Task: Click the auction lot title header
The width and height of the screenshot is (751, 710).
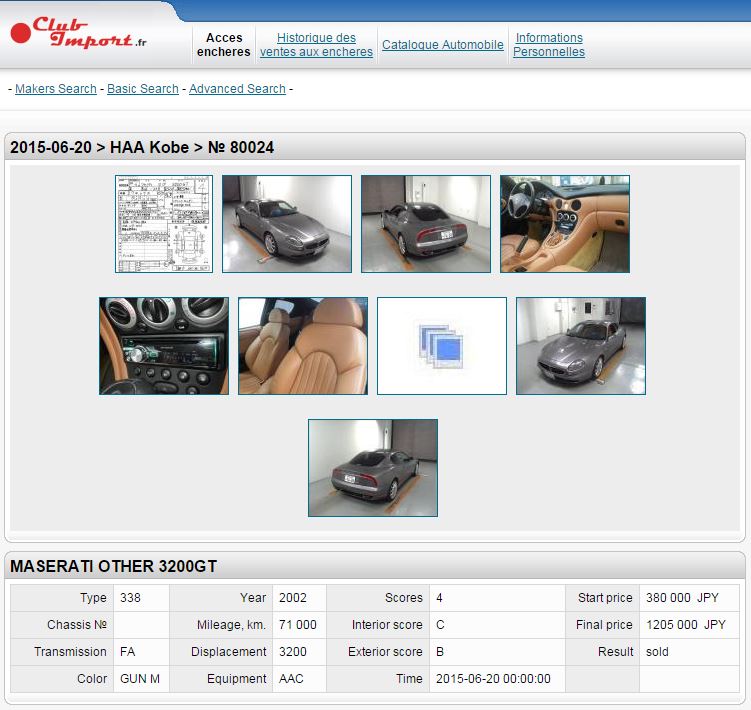Action: (142, 147)
